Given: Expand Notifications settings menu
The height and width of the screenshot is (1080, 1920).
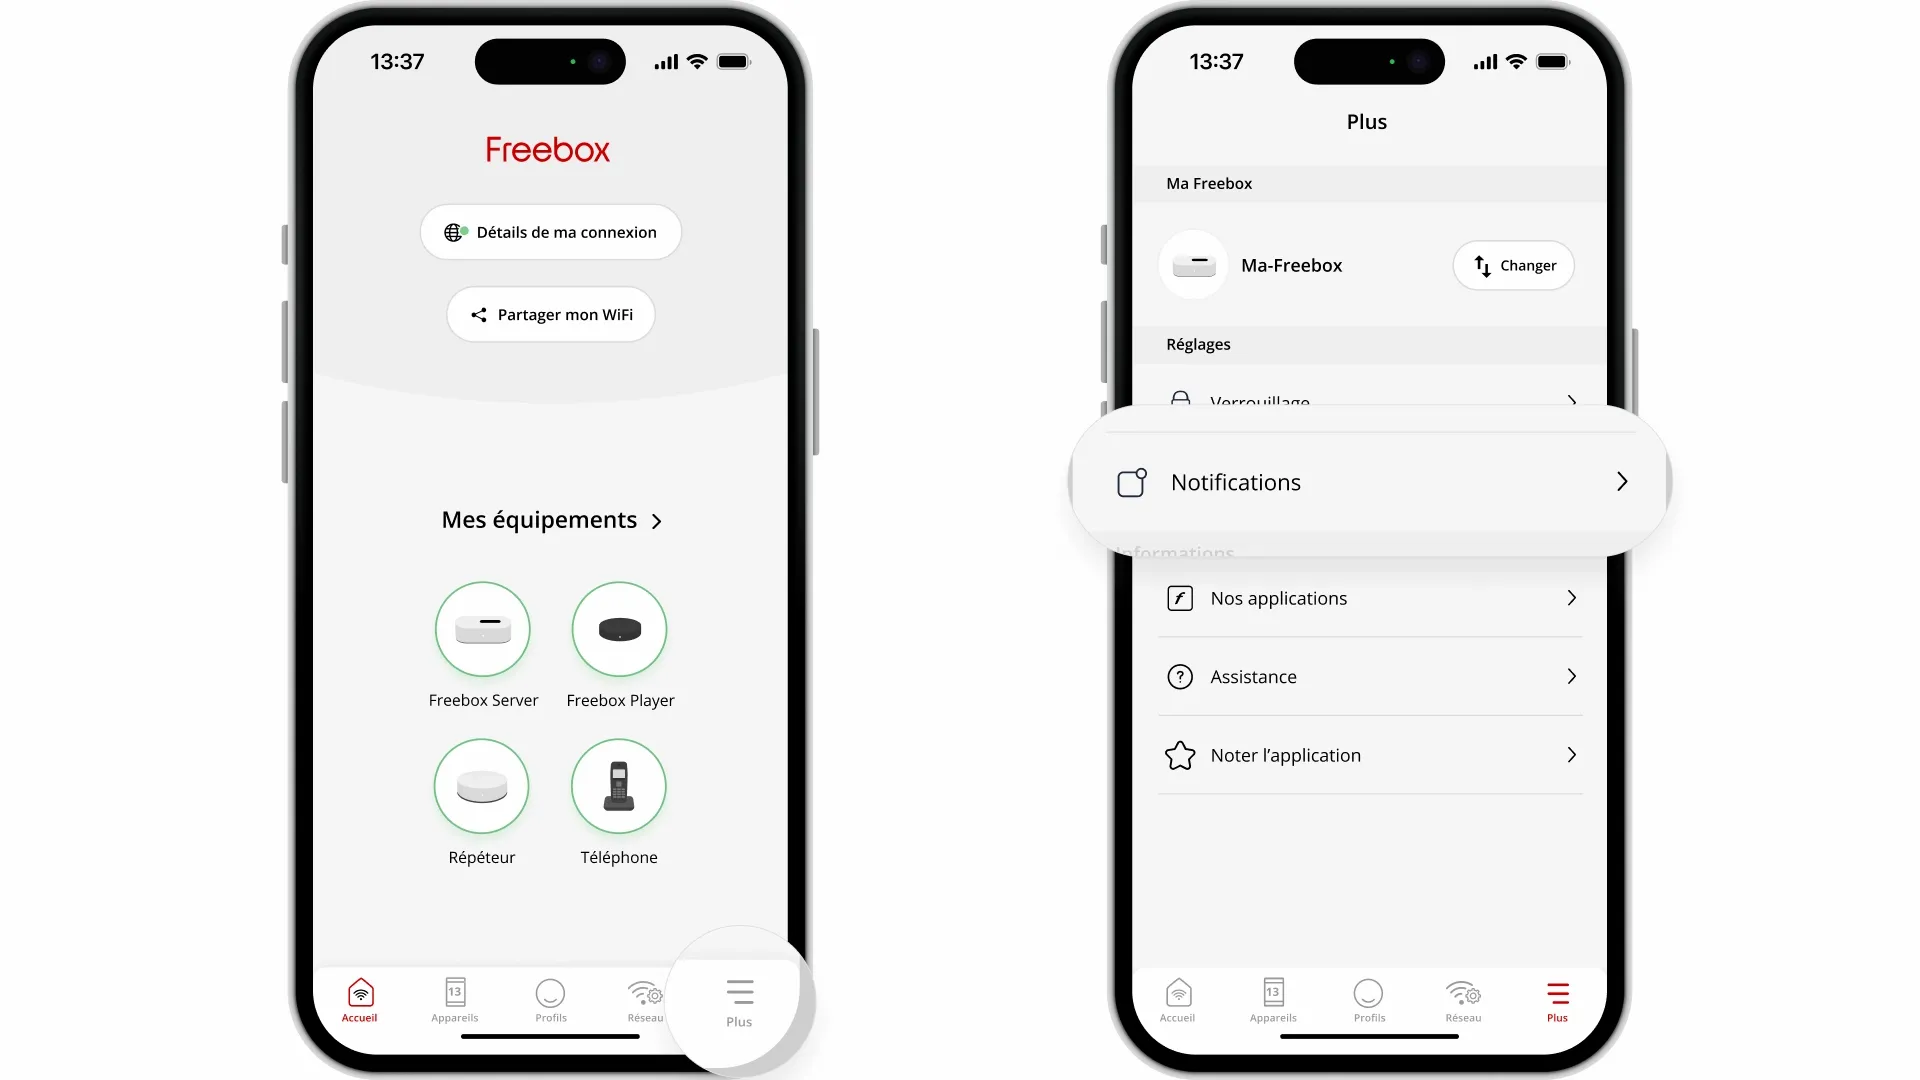Looking at the screenshot, I should point(1370,481).
